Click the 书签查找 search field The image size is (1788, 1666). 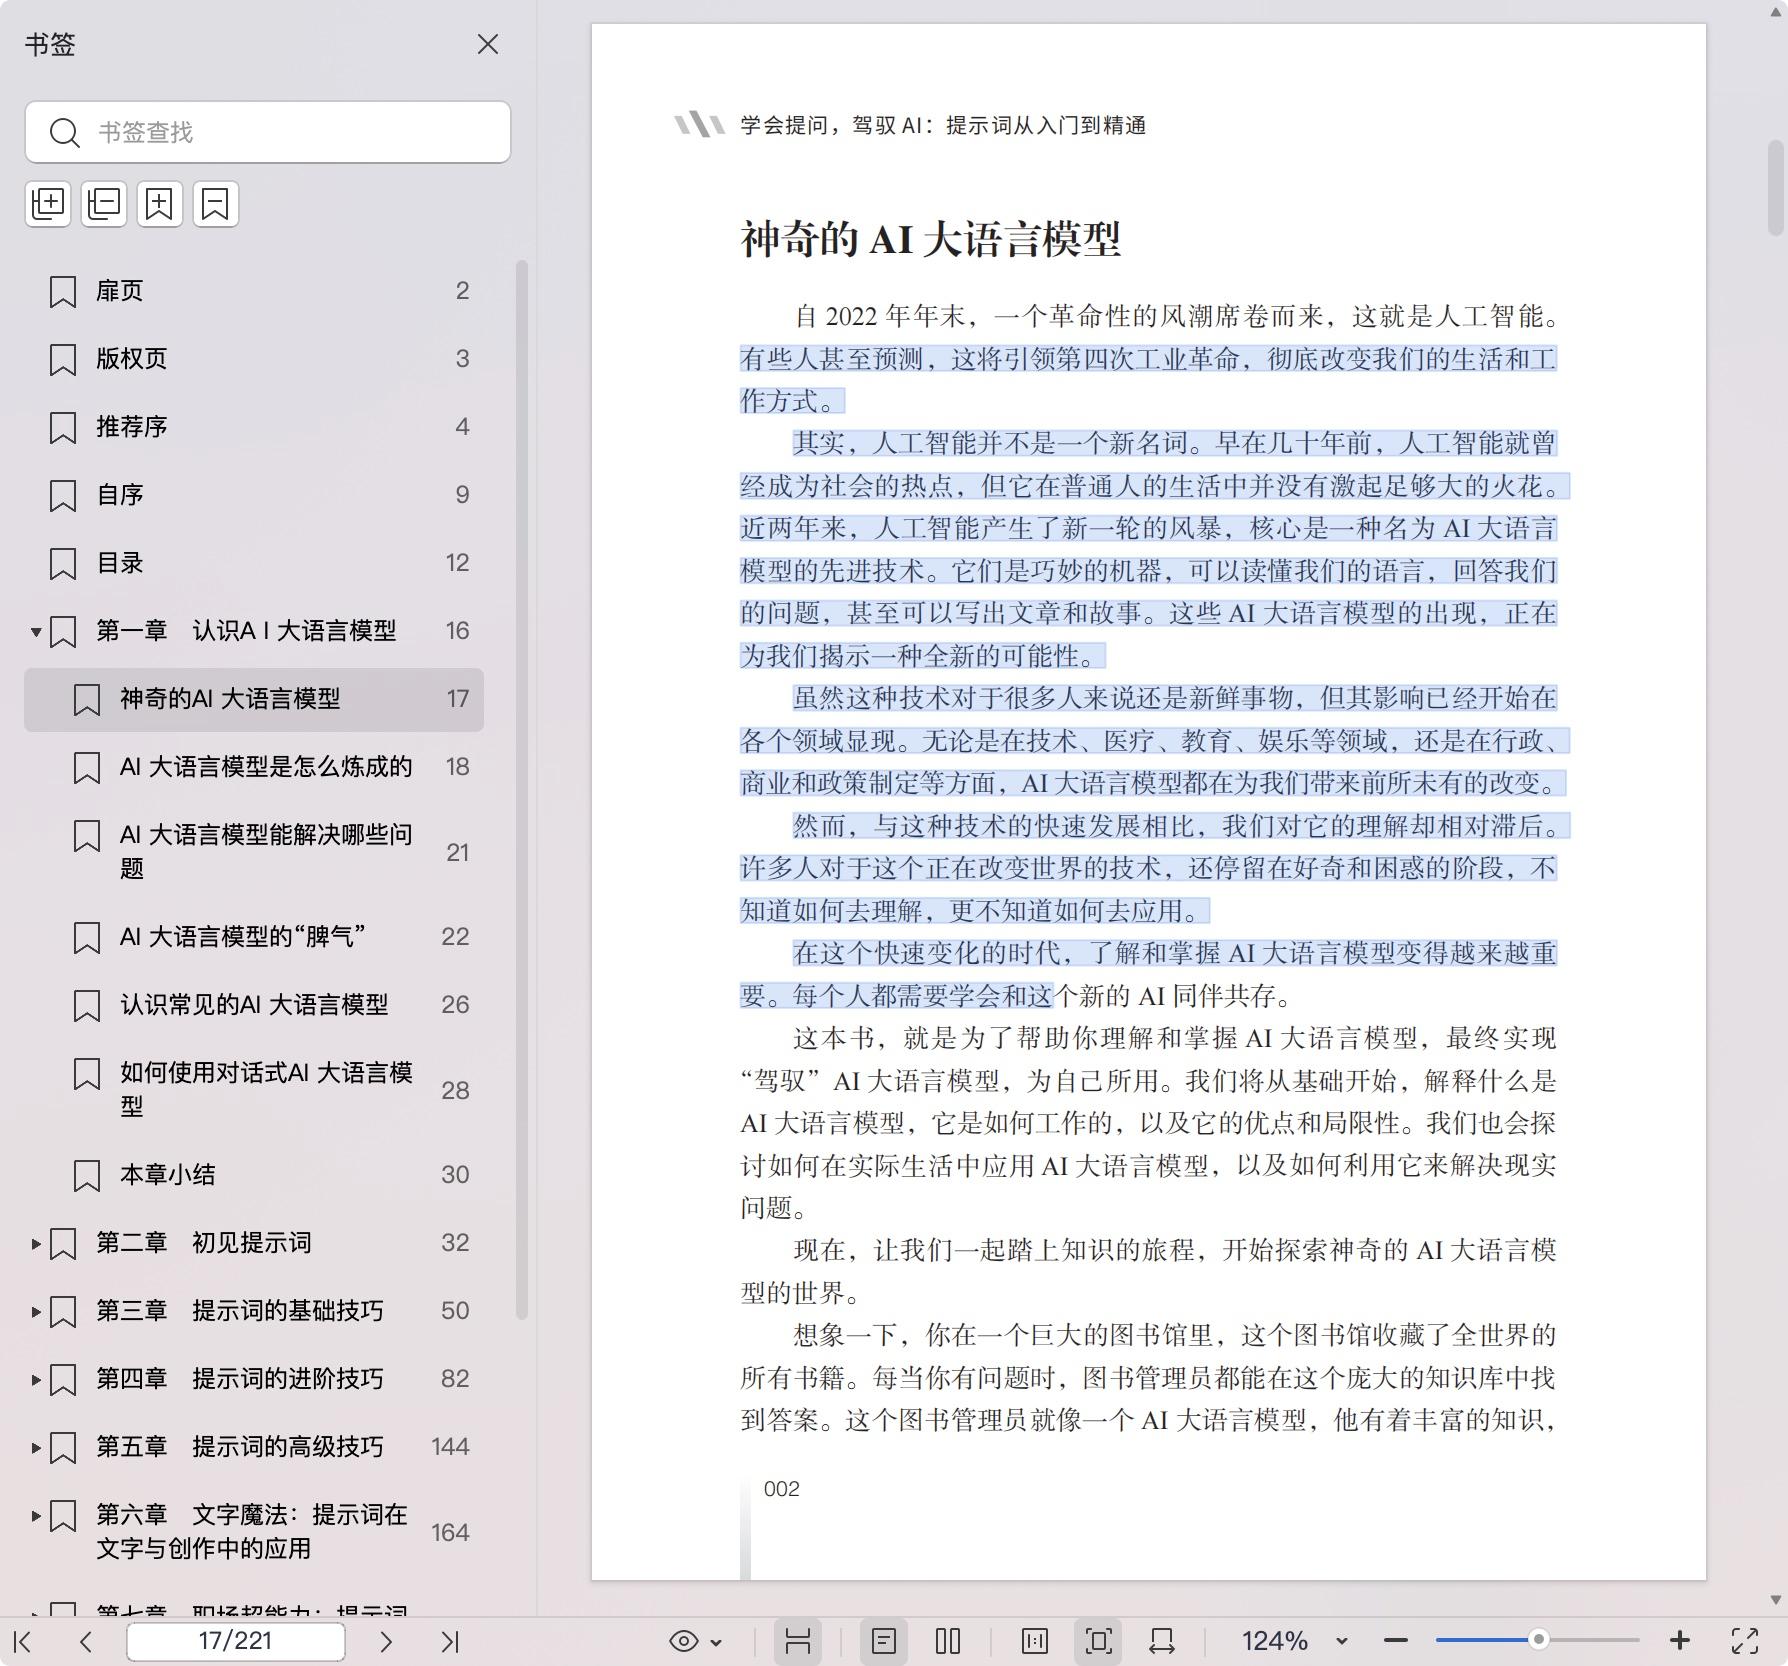[x=268, y=132]
